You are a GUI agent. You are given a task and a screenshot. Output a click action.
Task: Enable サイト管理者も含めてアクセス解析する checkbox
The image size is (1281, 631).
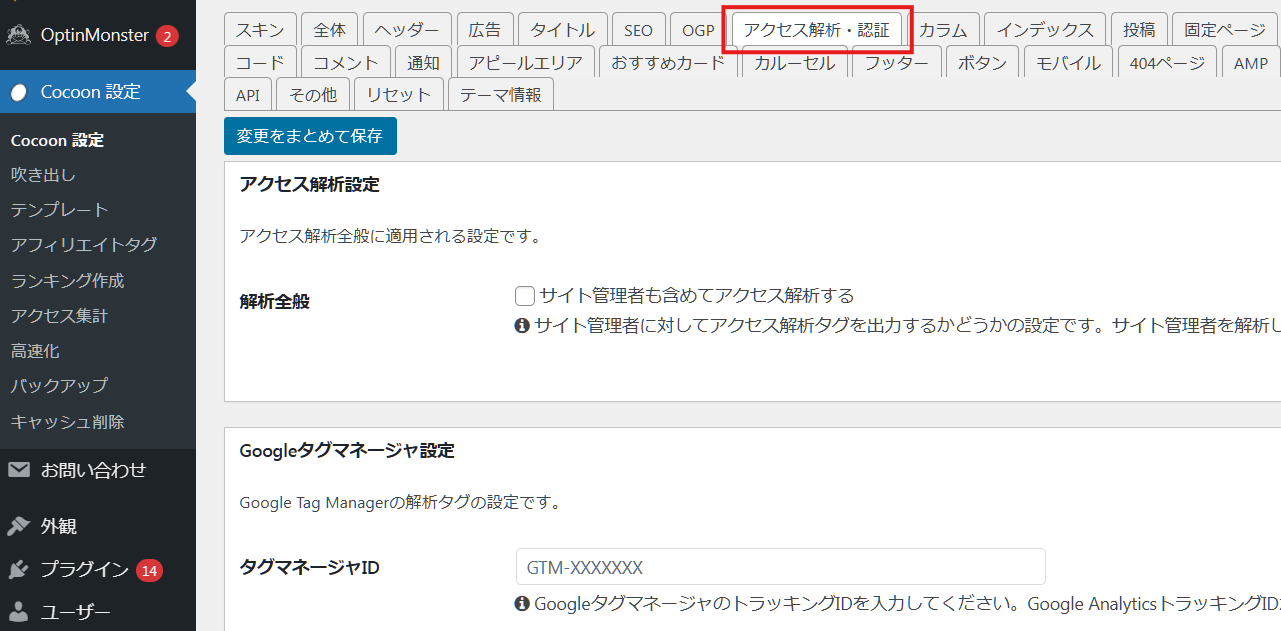[x=525, y=296]
